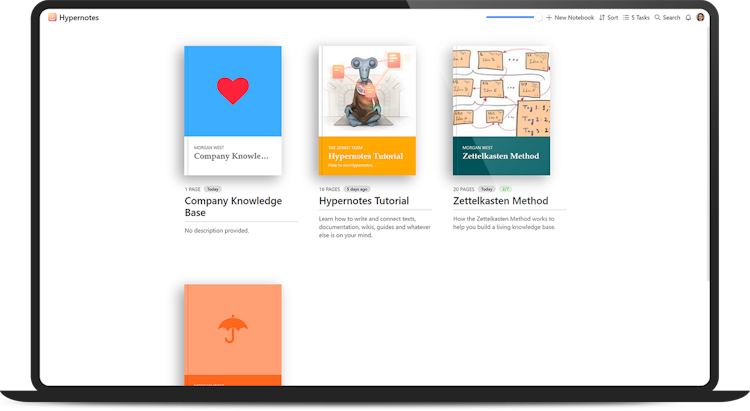This screenshot has width=750, height=411.
Task: Click the green 2/7 task badge
Action: tap(506, 189)
